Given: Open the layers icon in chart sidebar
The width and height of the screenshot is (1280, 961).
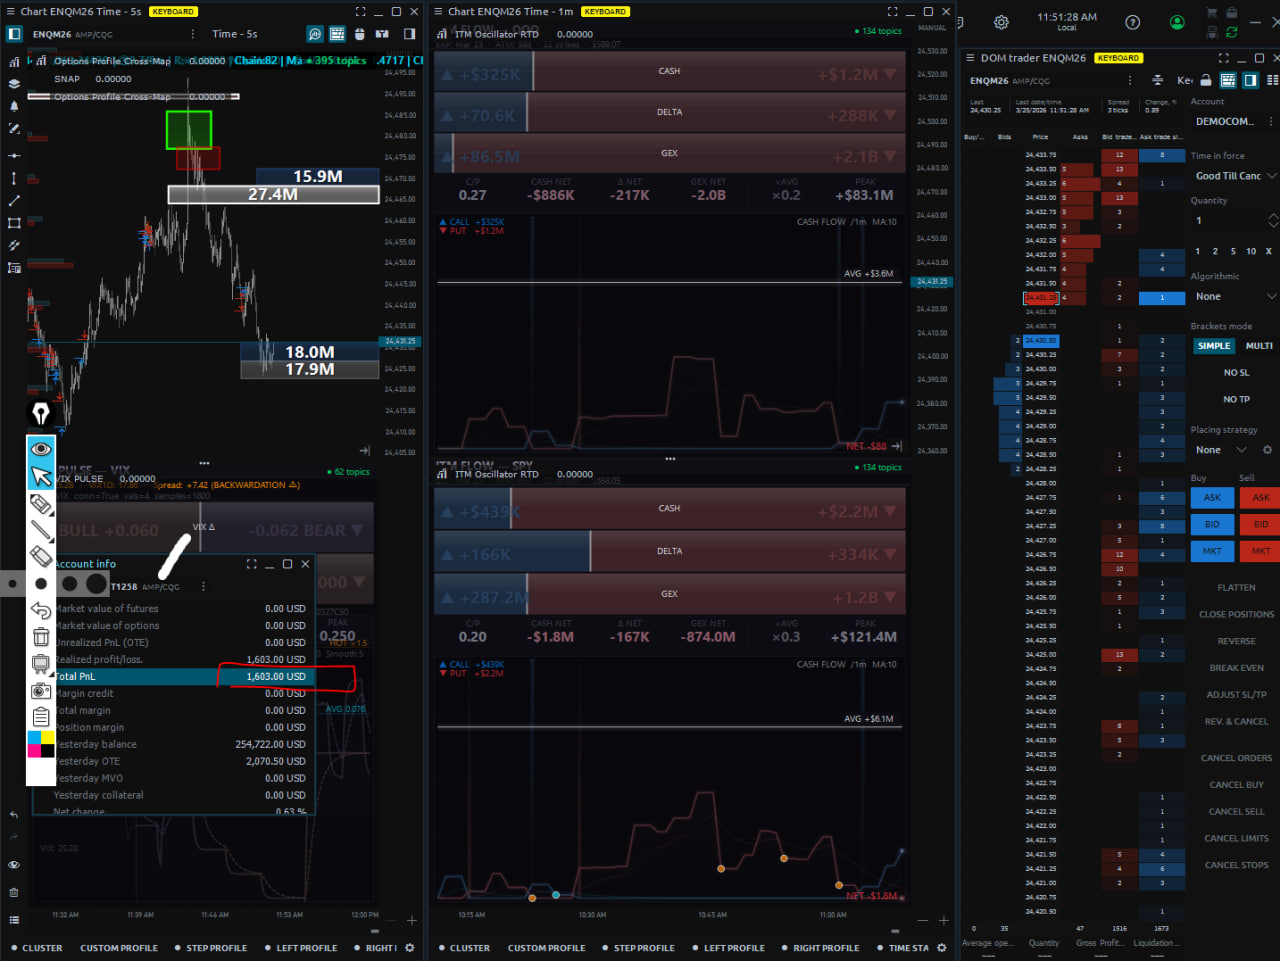Looking at the screenshot, I should pyautogui.click(x=14, y=84).
